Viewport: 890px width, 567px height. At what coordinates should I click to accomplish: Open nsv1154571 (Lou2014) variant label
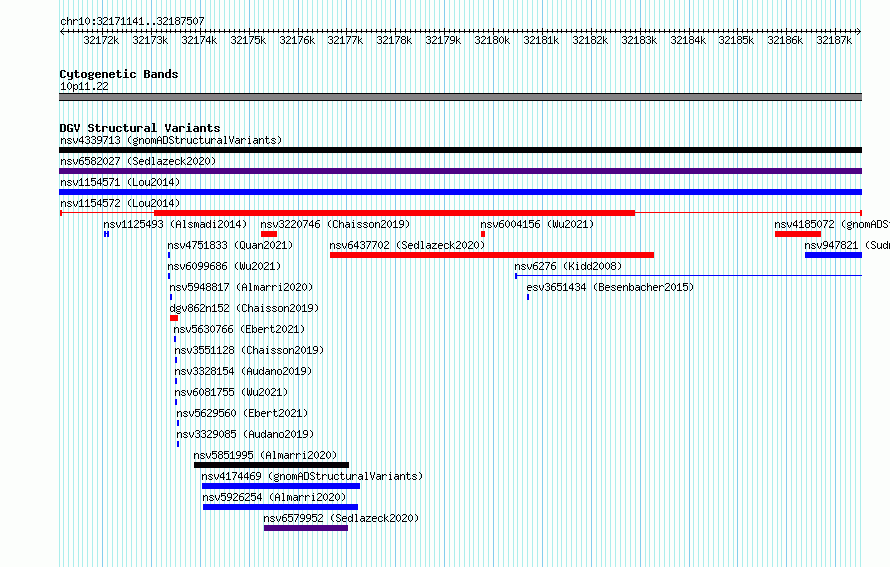tap(120, 182)
